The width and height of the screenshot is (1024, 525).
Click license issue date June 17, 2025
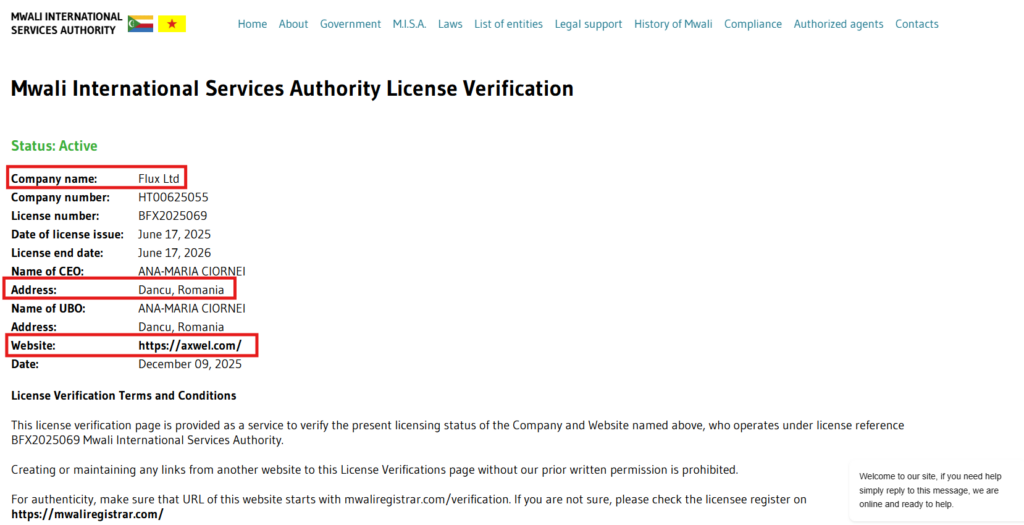(175, 234)
